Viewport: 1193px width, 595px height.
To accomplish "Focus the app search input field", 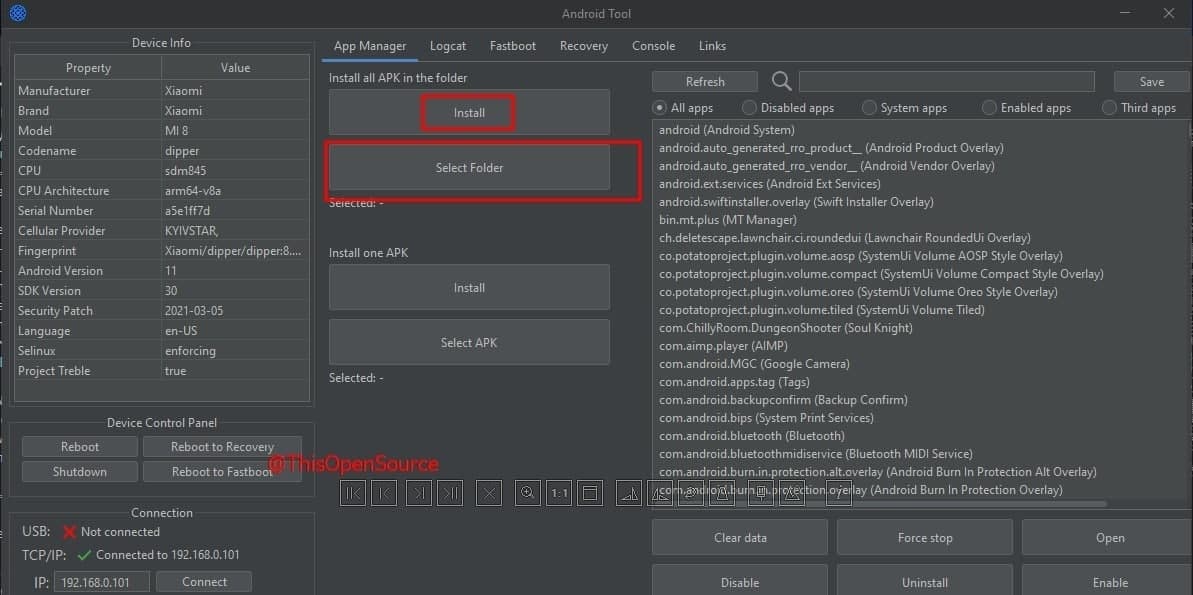I will click(x=946, y=81).
